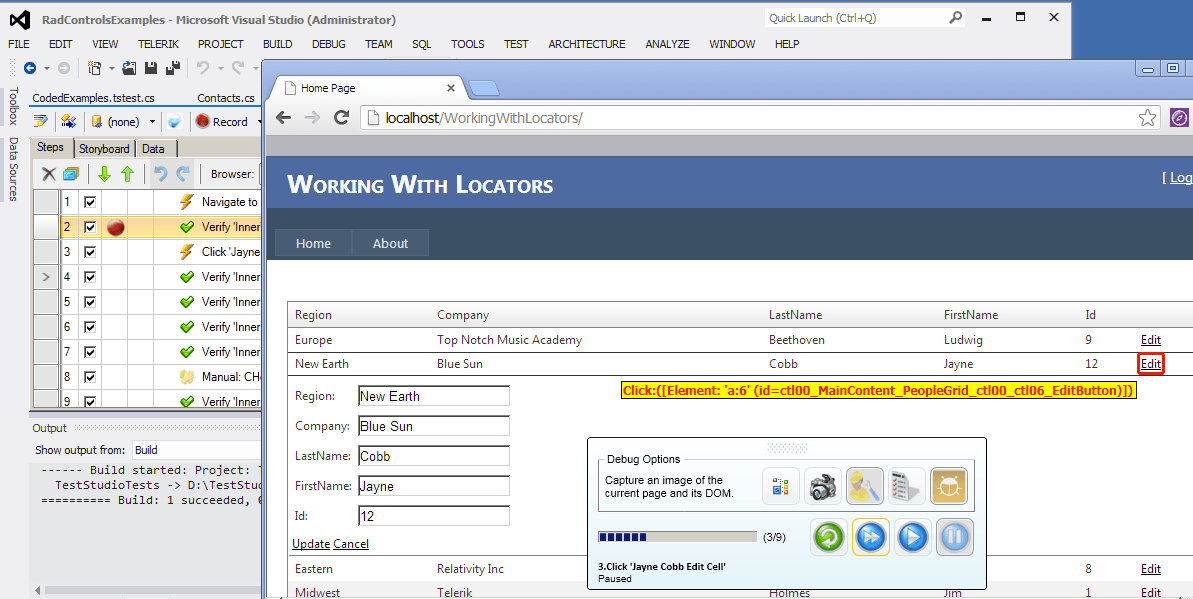Reload the page in the browser
Image resolution: width=1193 pixels, height=599 pixels.
click(342, 117)
